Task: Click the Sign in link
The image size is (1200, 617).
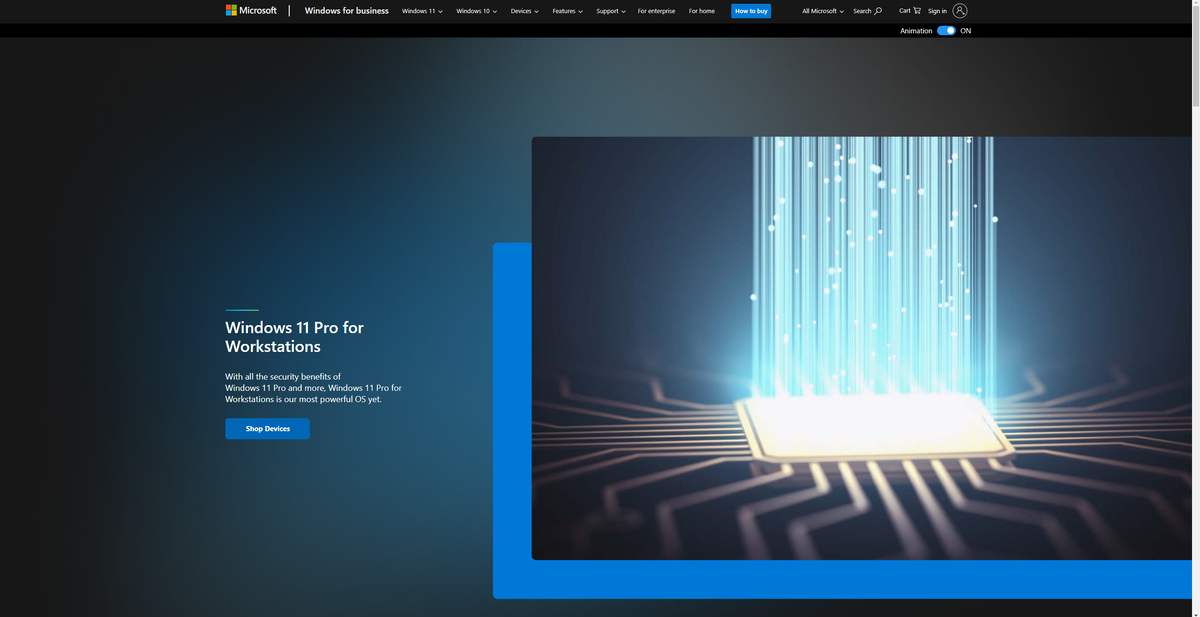Action: click(x=937, y=11)
